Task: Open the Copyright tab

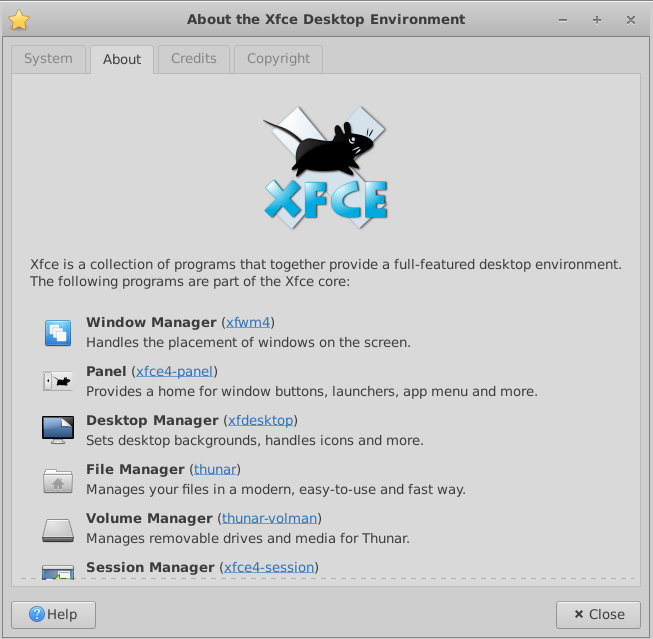Action: click(x=278, y=59)
